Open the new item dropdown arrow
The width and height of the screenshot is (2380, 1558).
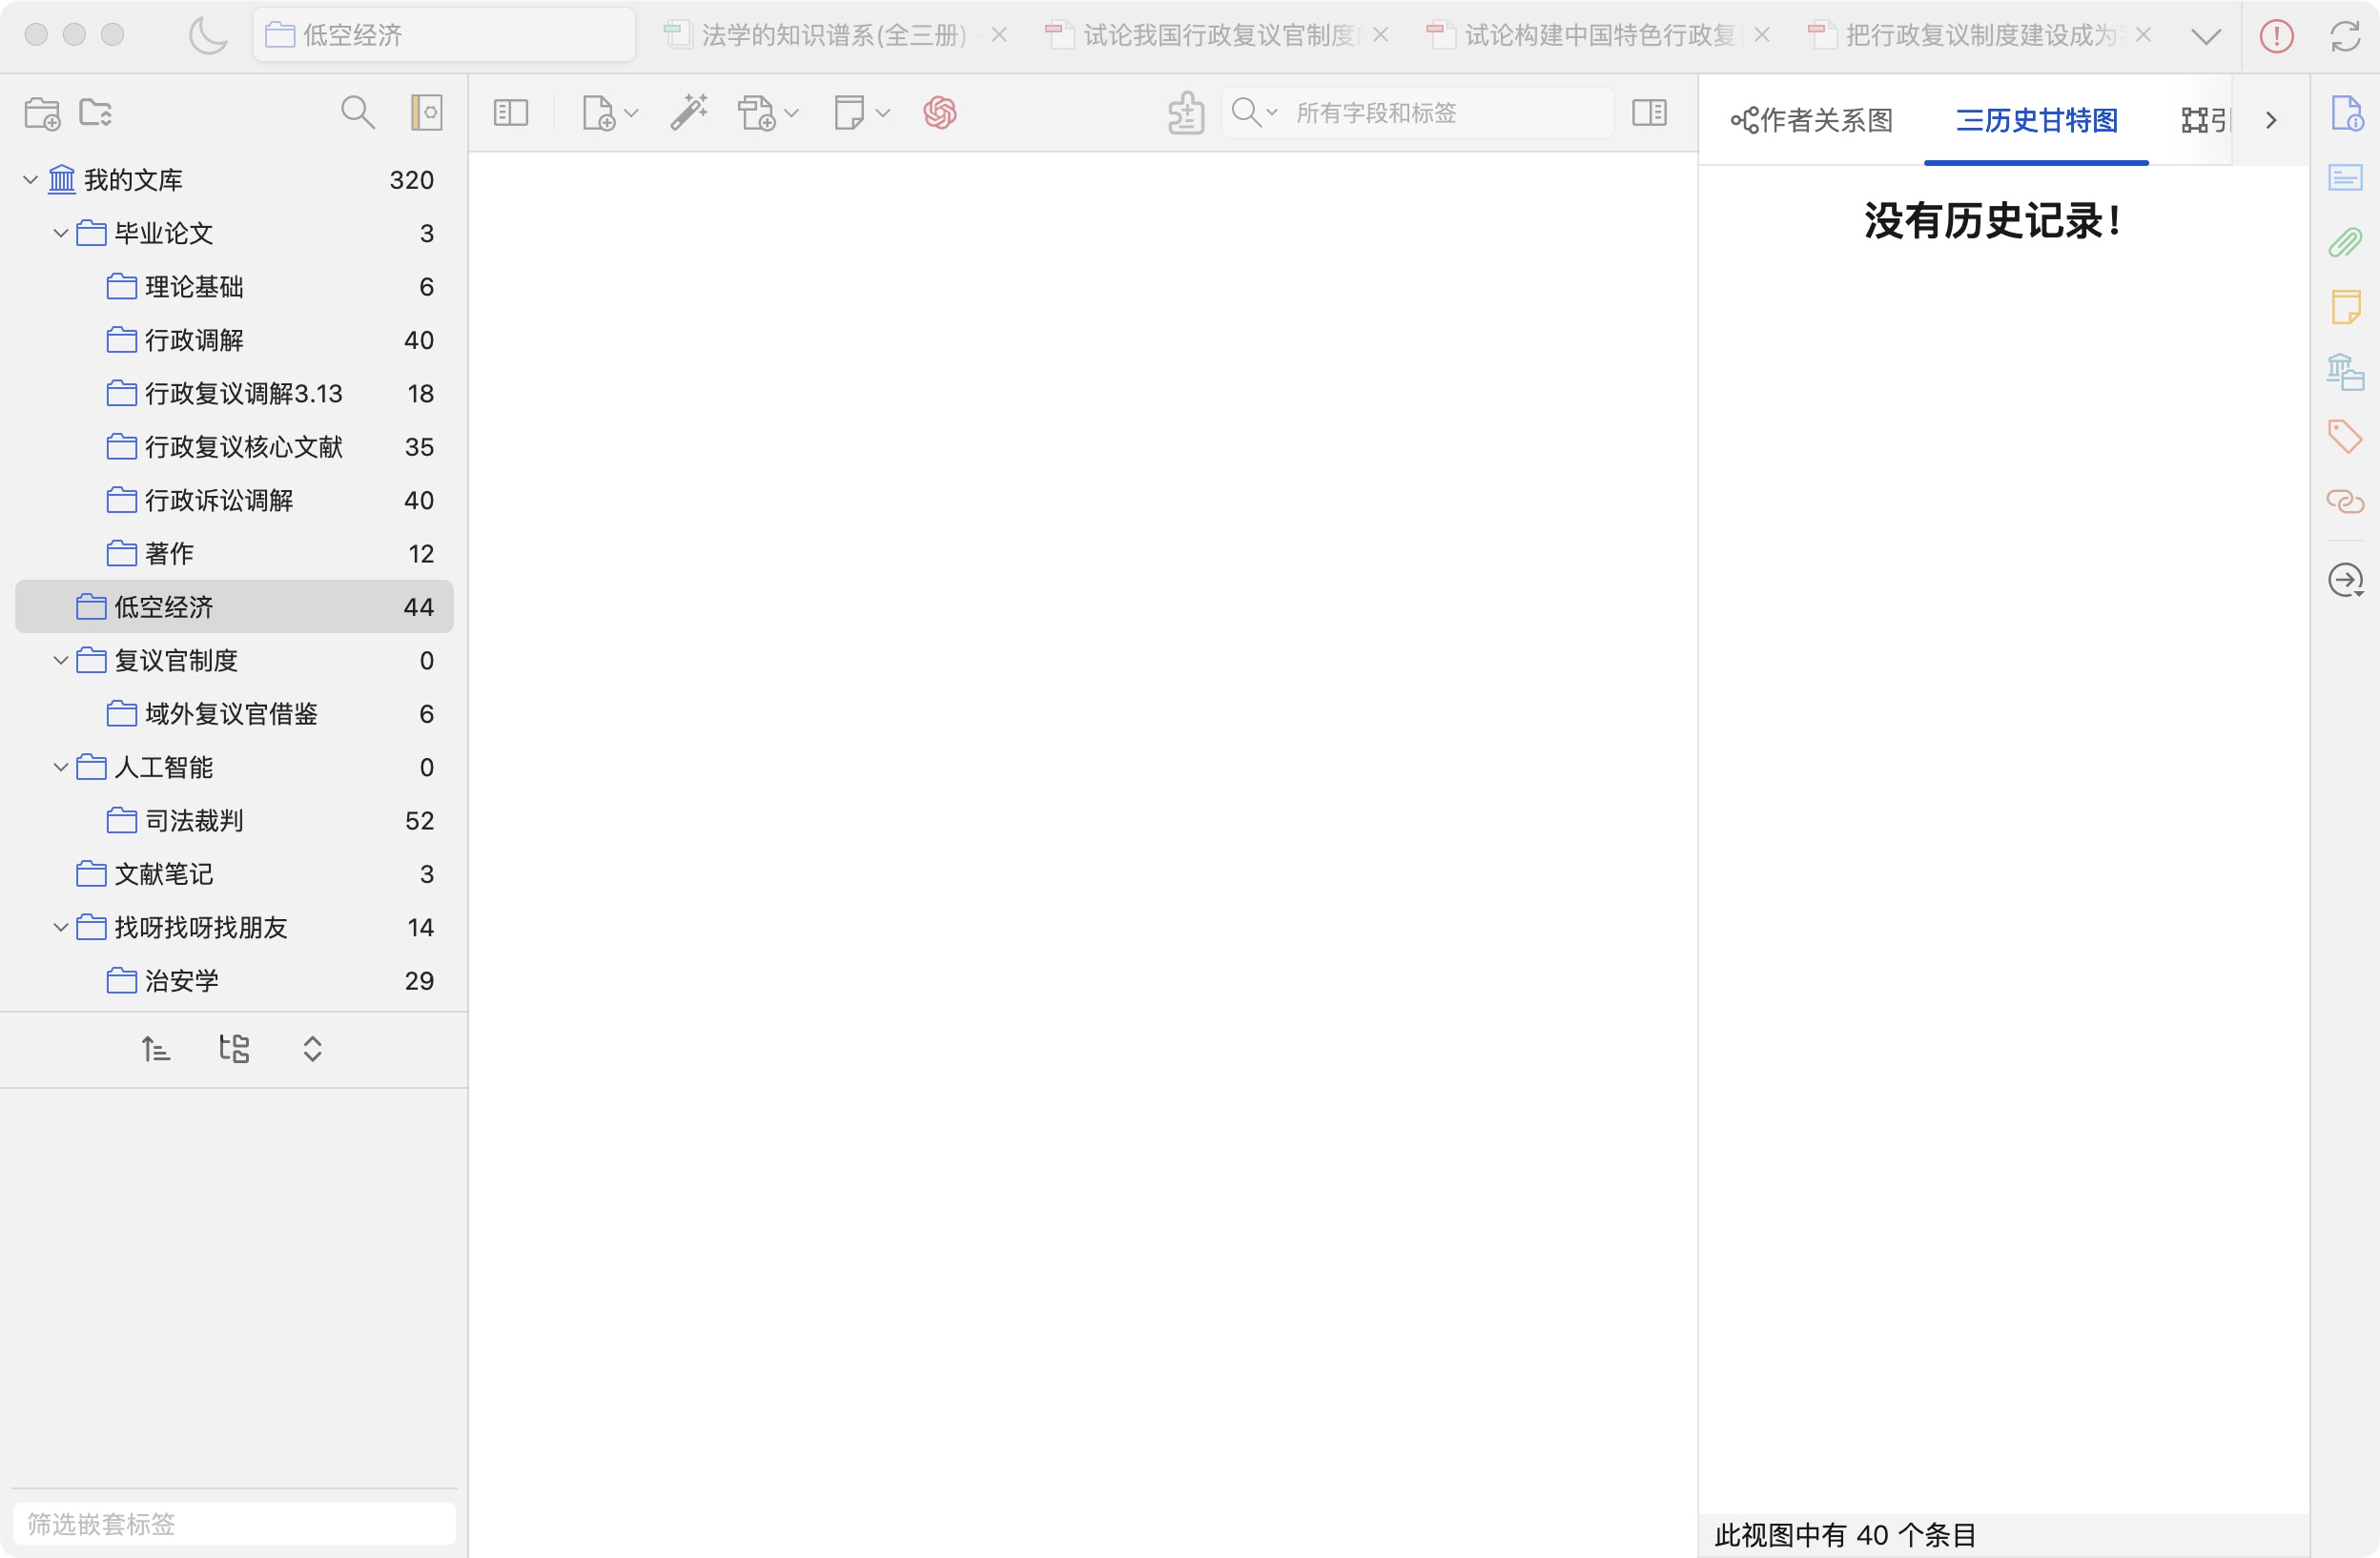[631, 114]
